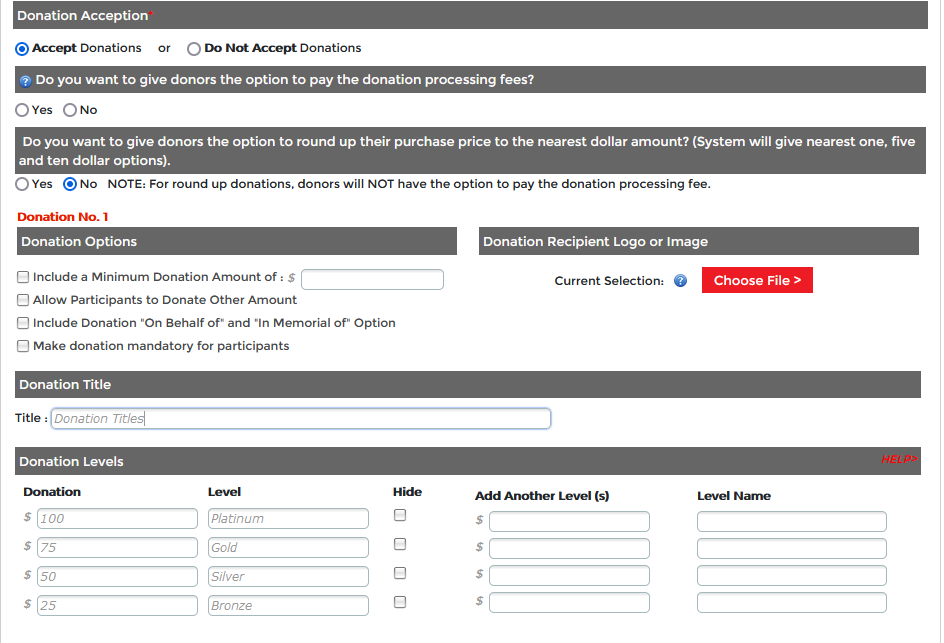Image resolution: width=944 pixels, height=643 pixels.
Task: Focus the 100 donation amount field
Action: click(x=117, y=519)
